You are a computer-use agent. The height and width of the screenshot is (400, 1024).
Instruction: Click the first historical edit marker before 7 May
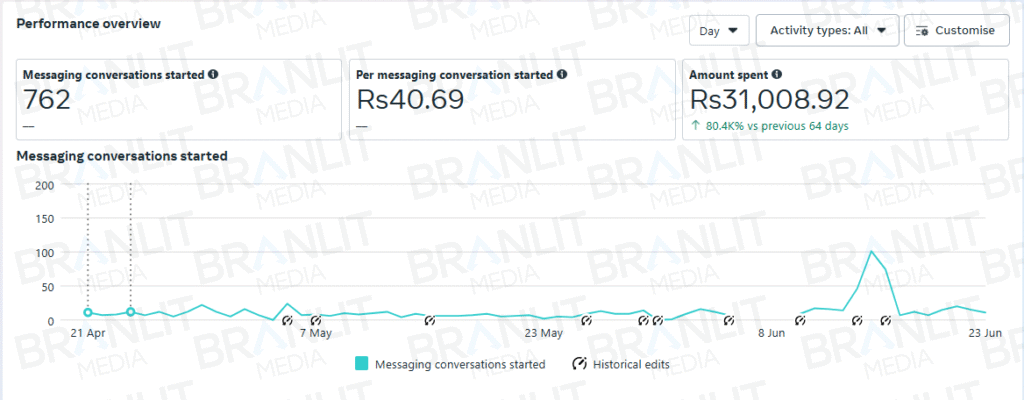pyautogui.click(x=287, y=320)
